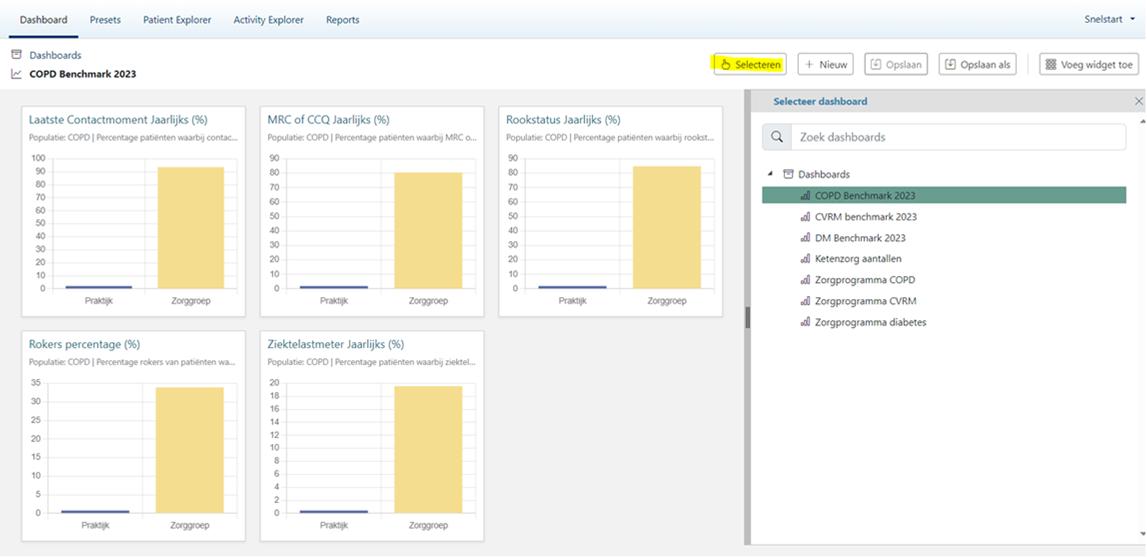
Task: Click the search magnifier icon
Action: coord(777,137)
